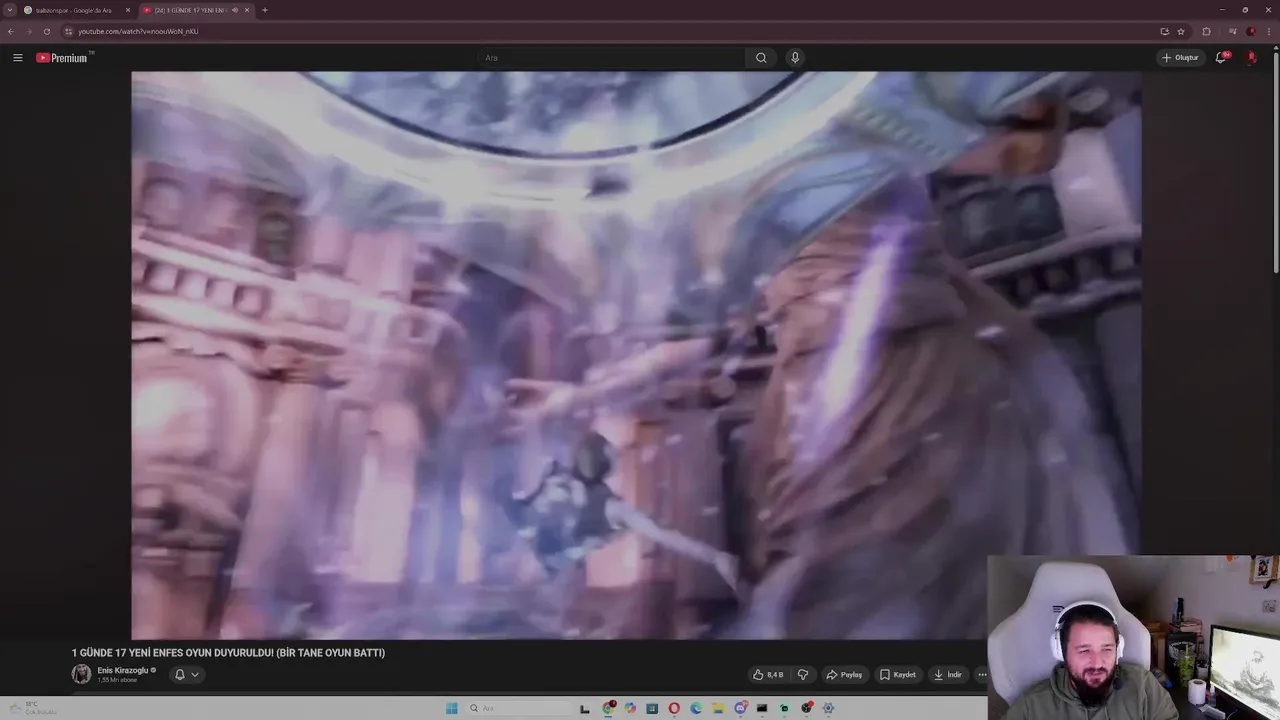
Task: Open Chrome three-dot menu
Action: click(1270, 31)
